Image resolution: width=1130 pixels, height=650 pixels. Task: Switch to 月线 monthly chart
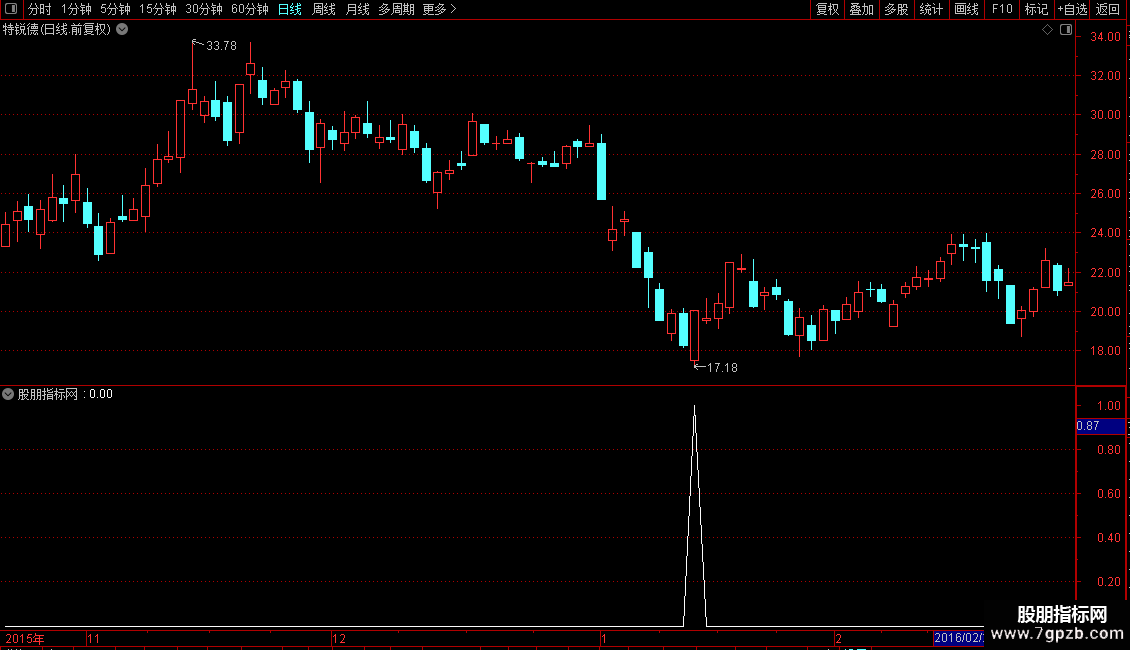pyautogui.click(x=357, y=9)
